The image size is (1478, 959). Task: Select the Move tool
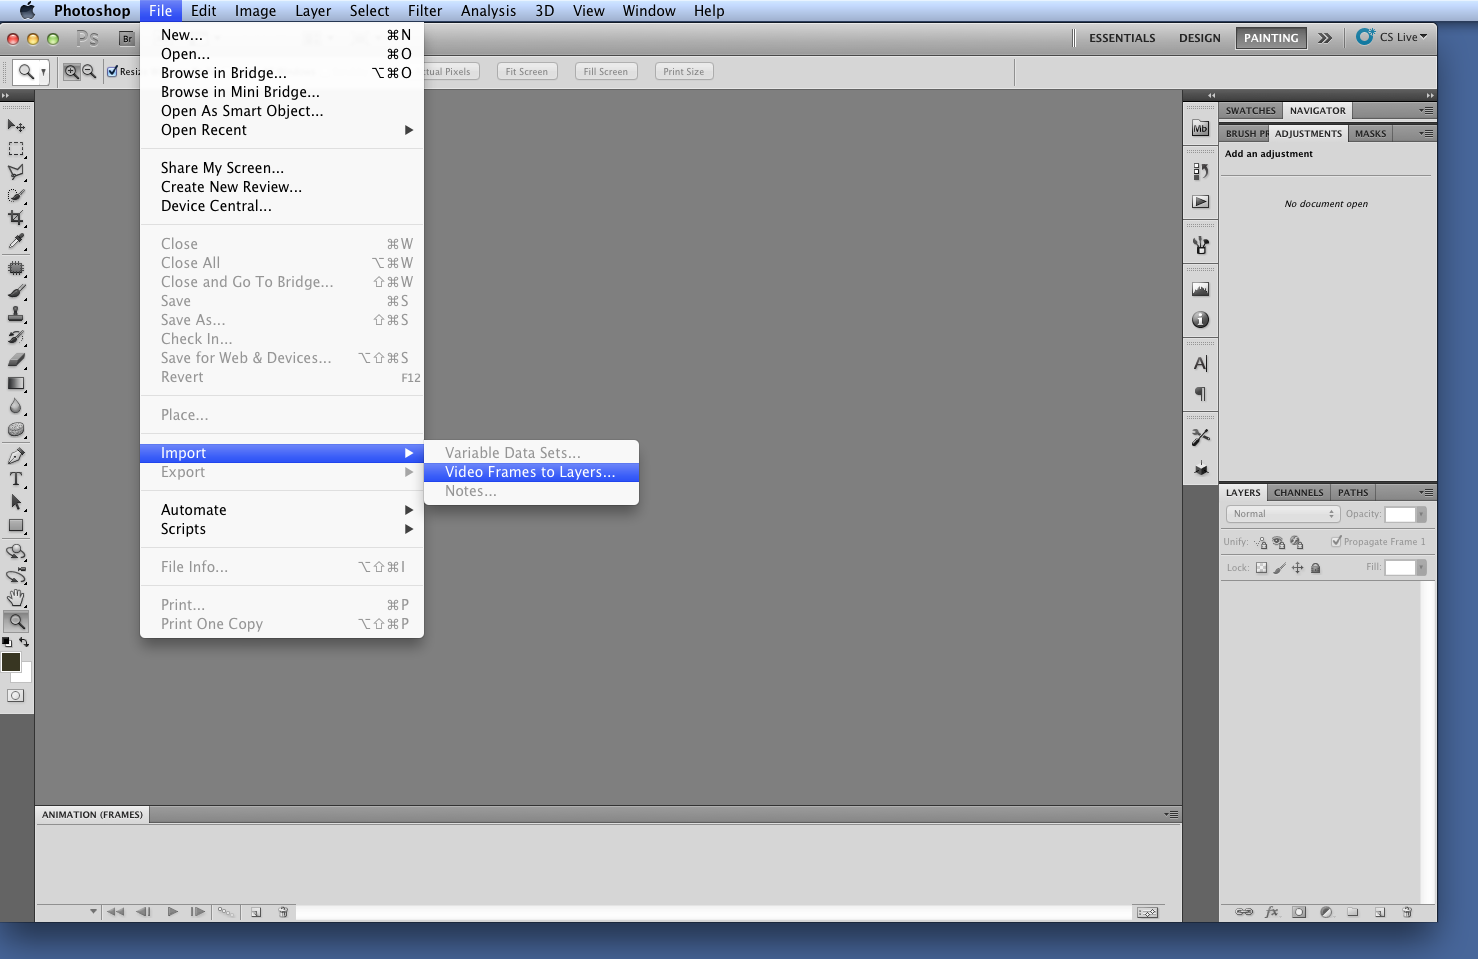16,126
